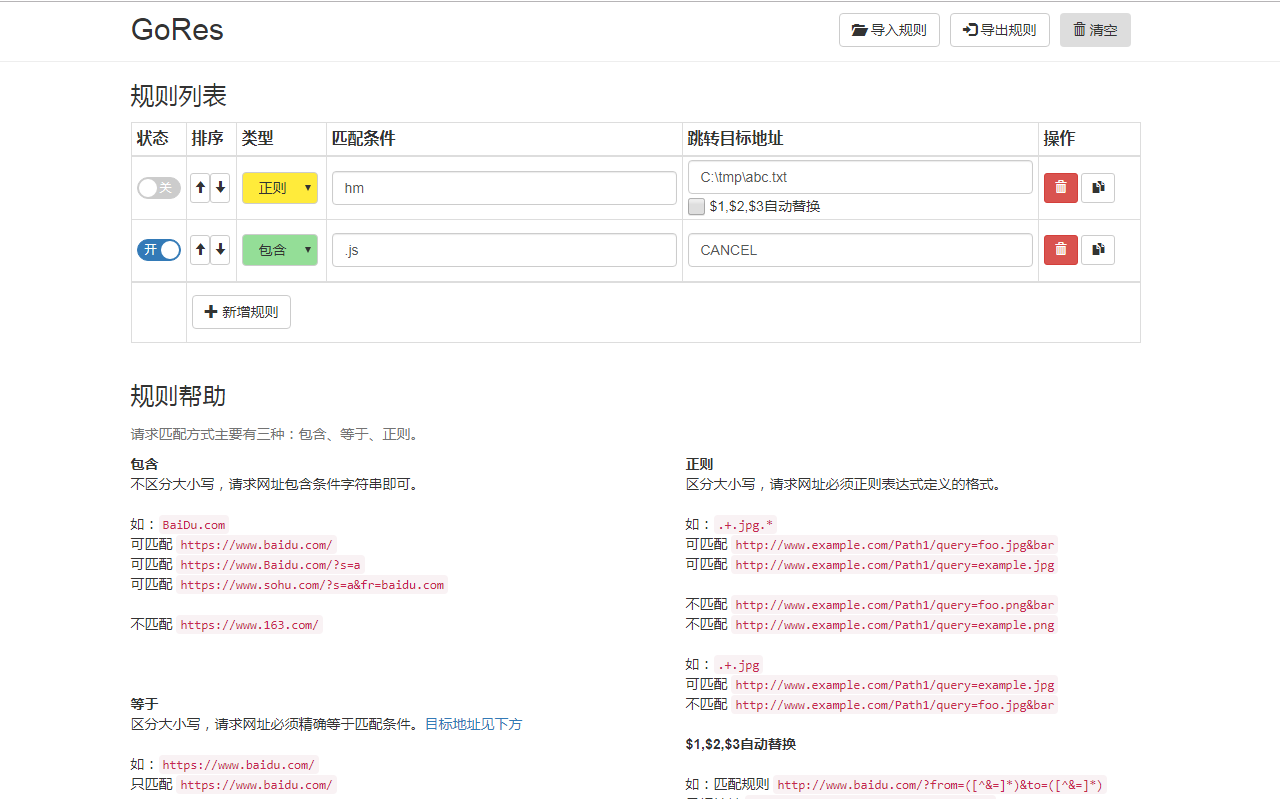Click the query=example.png example URL
This screenshot has height=800, width=1280.
click(895, 625)
